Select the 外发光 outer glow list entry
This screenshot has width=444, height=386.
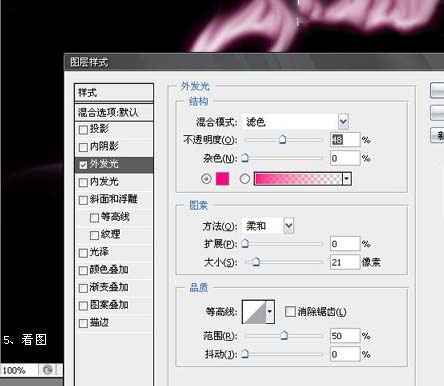(114, 165)
